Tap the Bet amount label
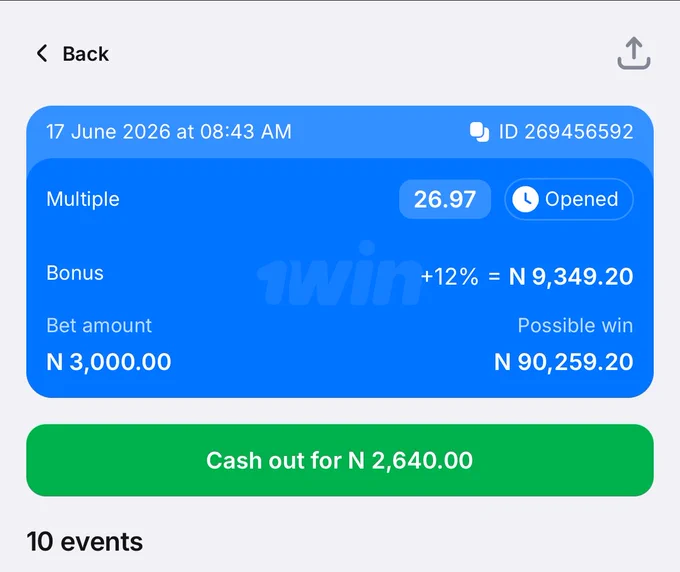 coord(99,326)
